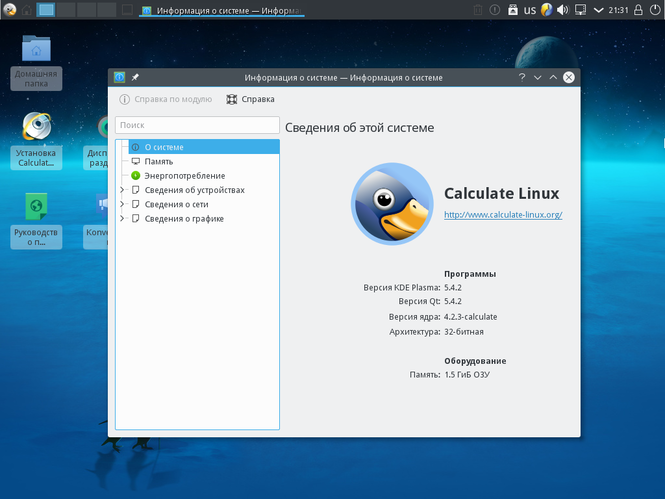Expand hidden system tray icons arrow
The image size is (665, 499).
[598, 10]
